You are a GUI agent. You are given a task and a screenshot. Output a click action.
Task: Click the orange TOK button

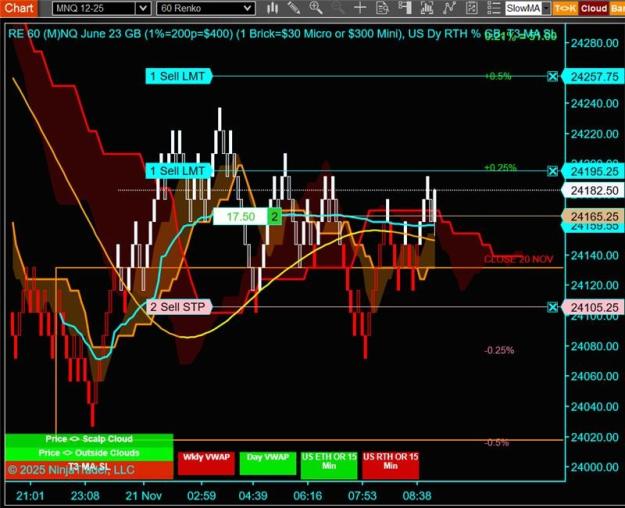[x=565, y=8]
